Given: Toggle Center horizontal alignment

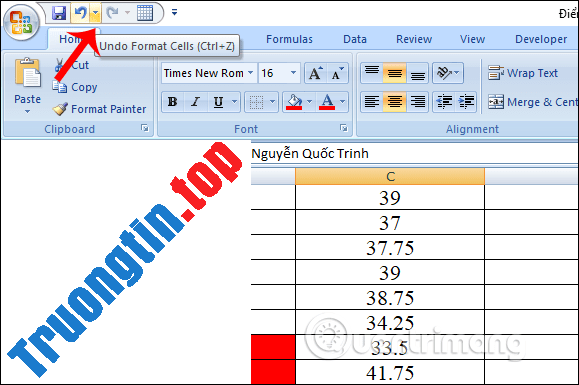Looking at the screenshot, I should [x=394, y=102].
